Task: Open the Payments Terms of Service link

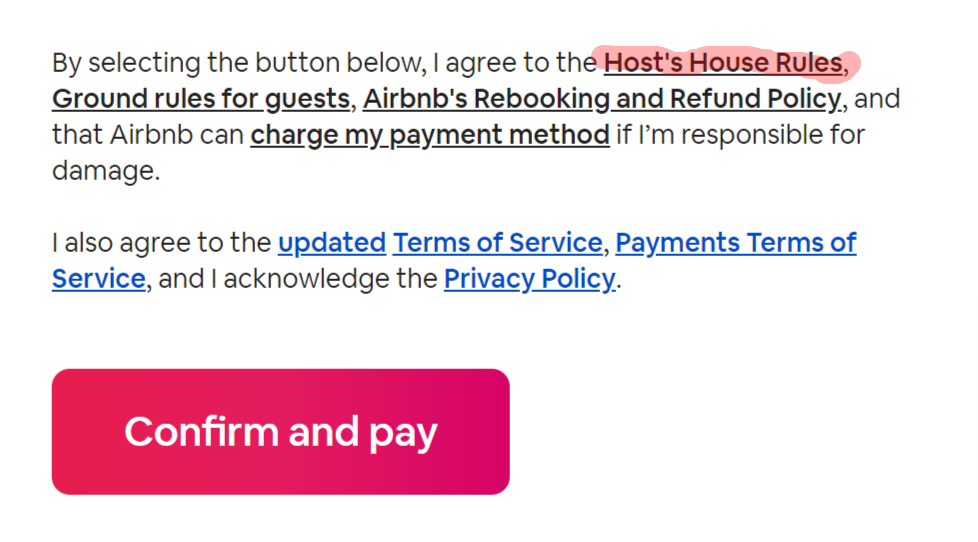Action: [x=735, y=243]
